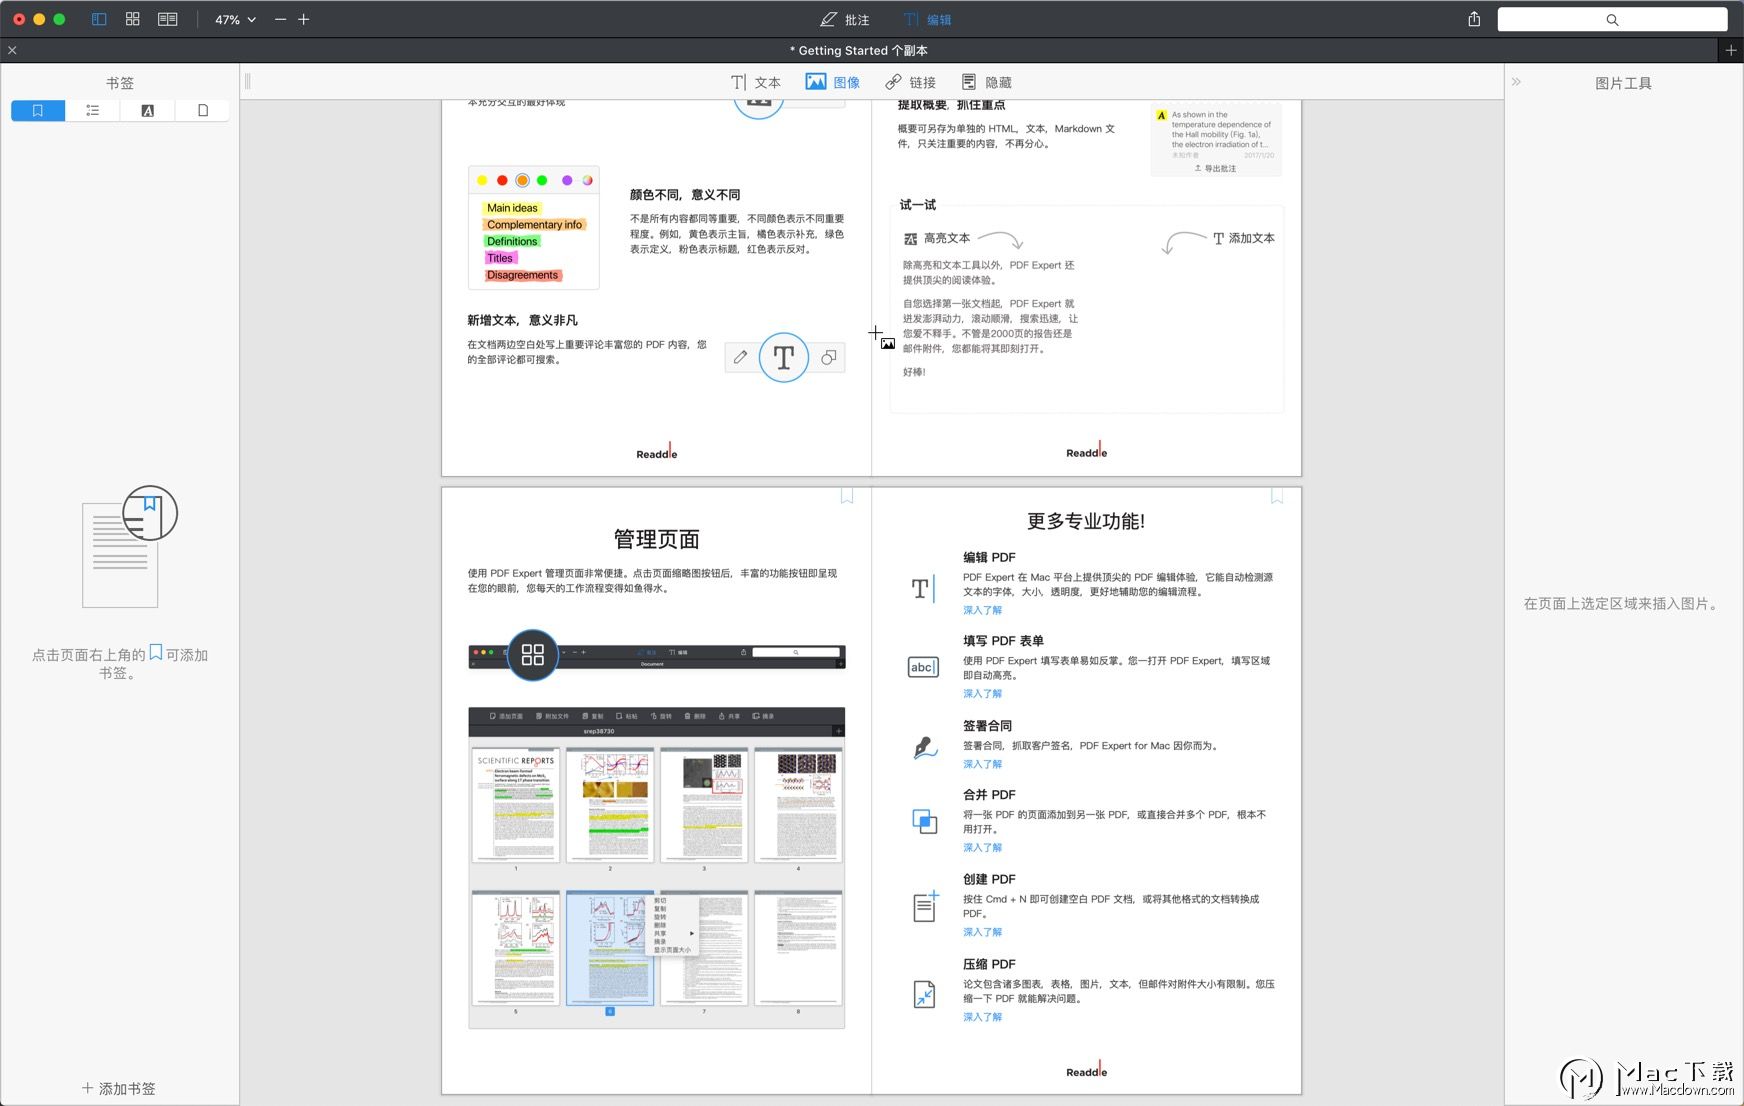1744x1106 pixels.
Task: Open 深入了解 link under 编辑 PDF
Action: [x=982, y=610]
